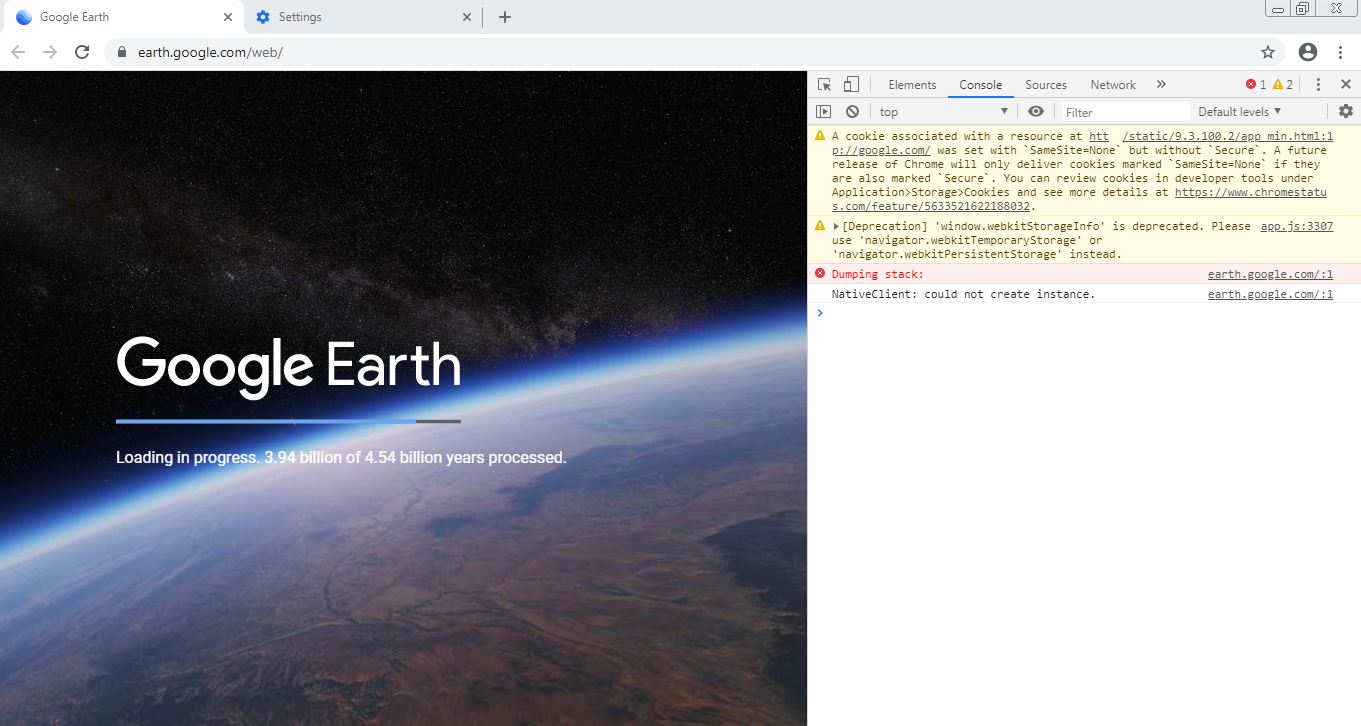The width and height of the screenshot is (1361, 726).
Task: Open Console settings gear
Action: click(1346, 112)
